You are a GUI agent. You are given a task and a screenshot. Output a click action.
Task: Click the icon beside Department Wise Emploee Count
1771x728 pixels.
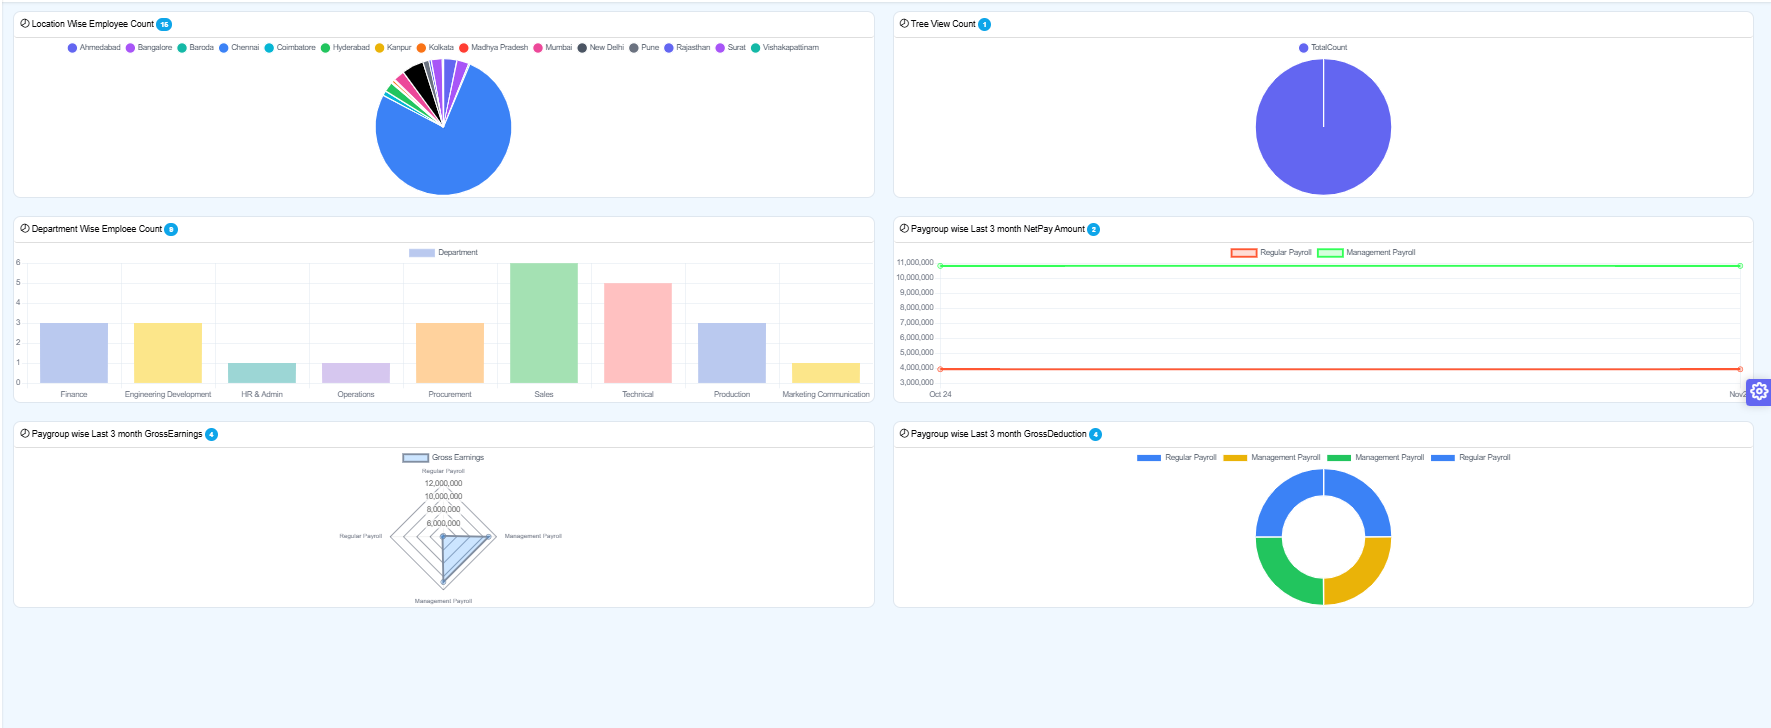tap(25, 229)
